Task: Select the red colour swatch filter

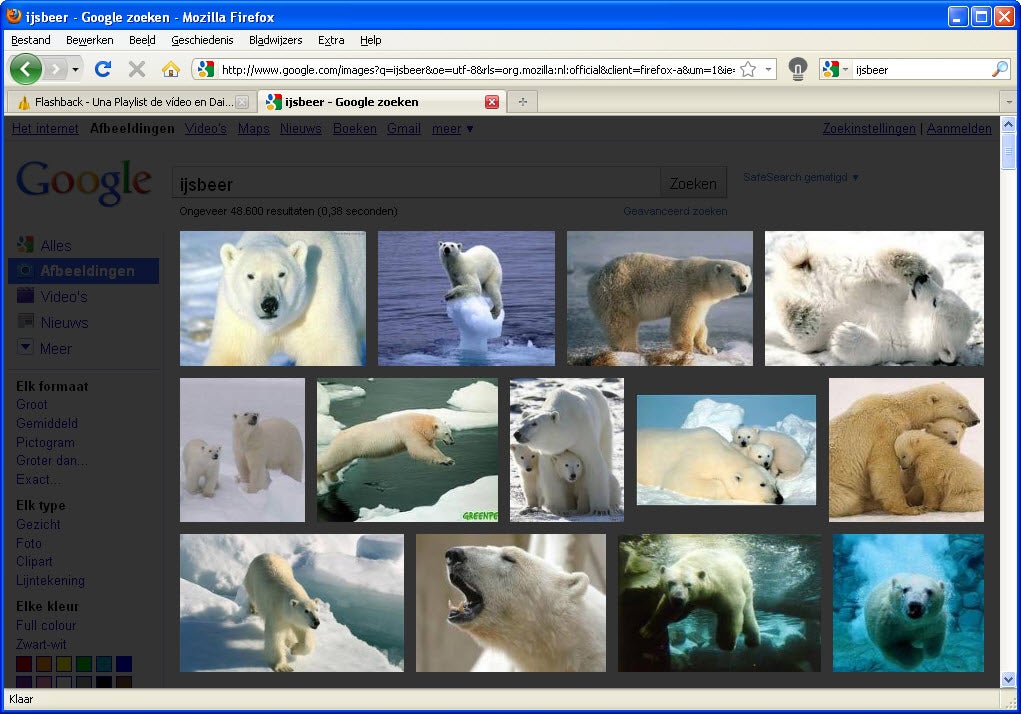Action: point(24,663)
